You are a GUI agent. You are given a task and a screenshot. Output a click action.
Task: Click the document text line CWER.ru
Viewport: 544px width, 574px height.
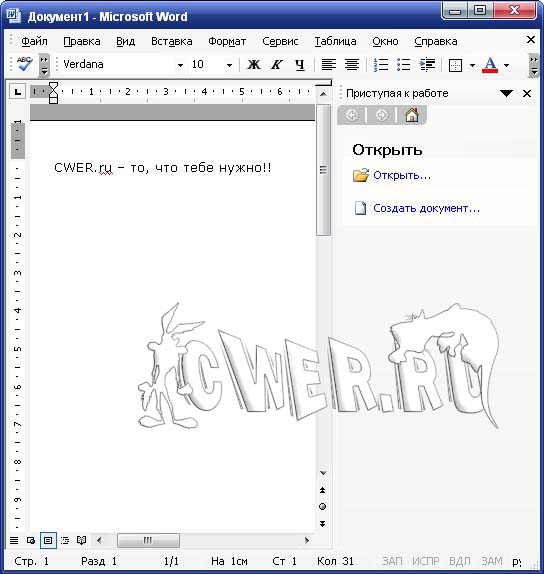pyautogui.click(x=163, y=168)
